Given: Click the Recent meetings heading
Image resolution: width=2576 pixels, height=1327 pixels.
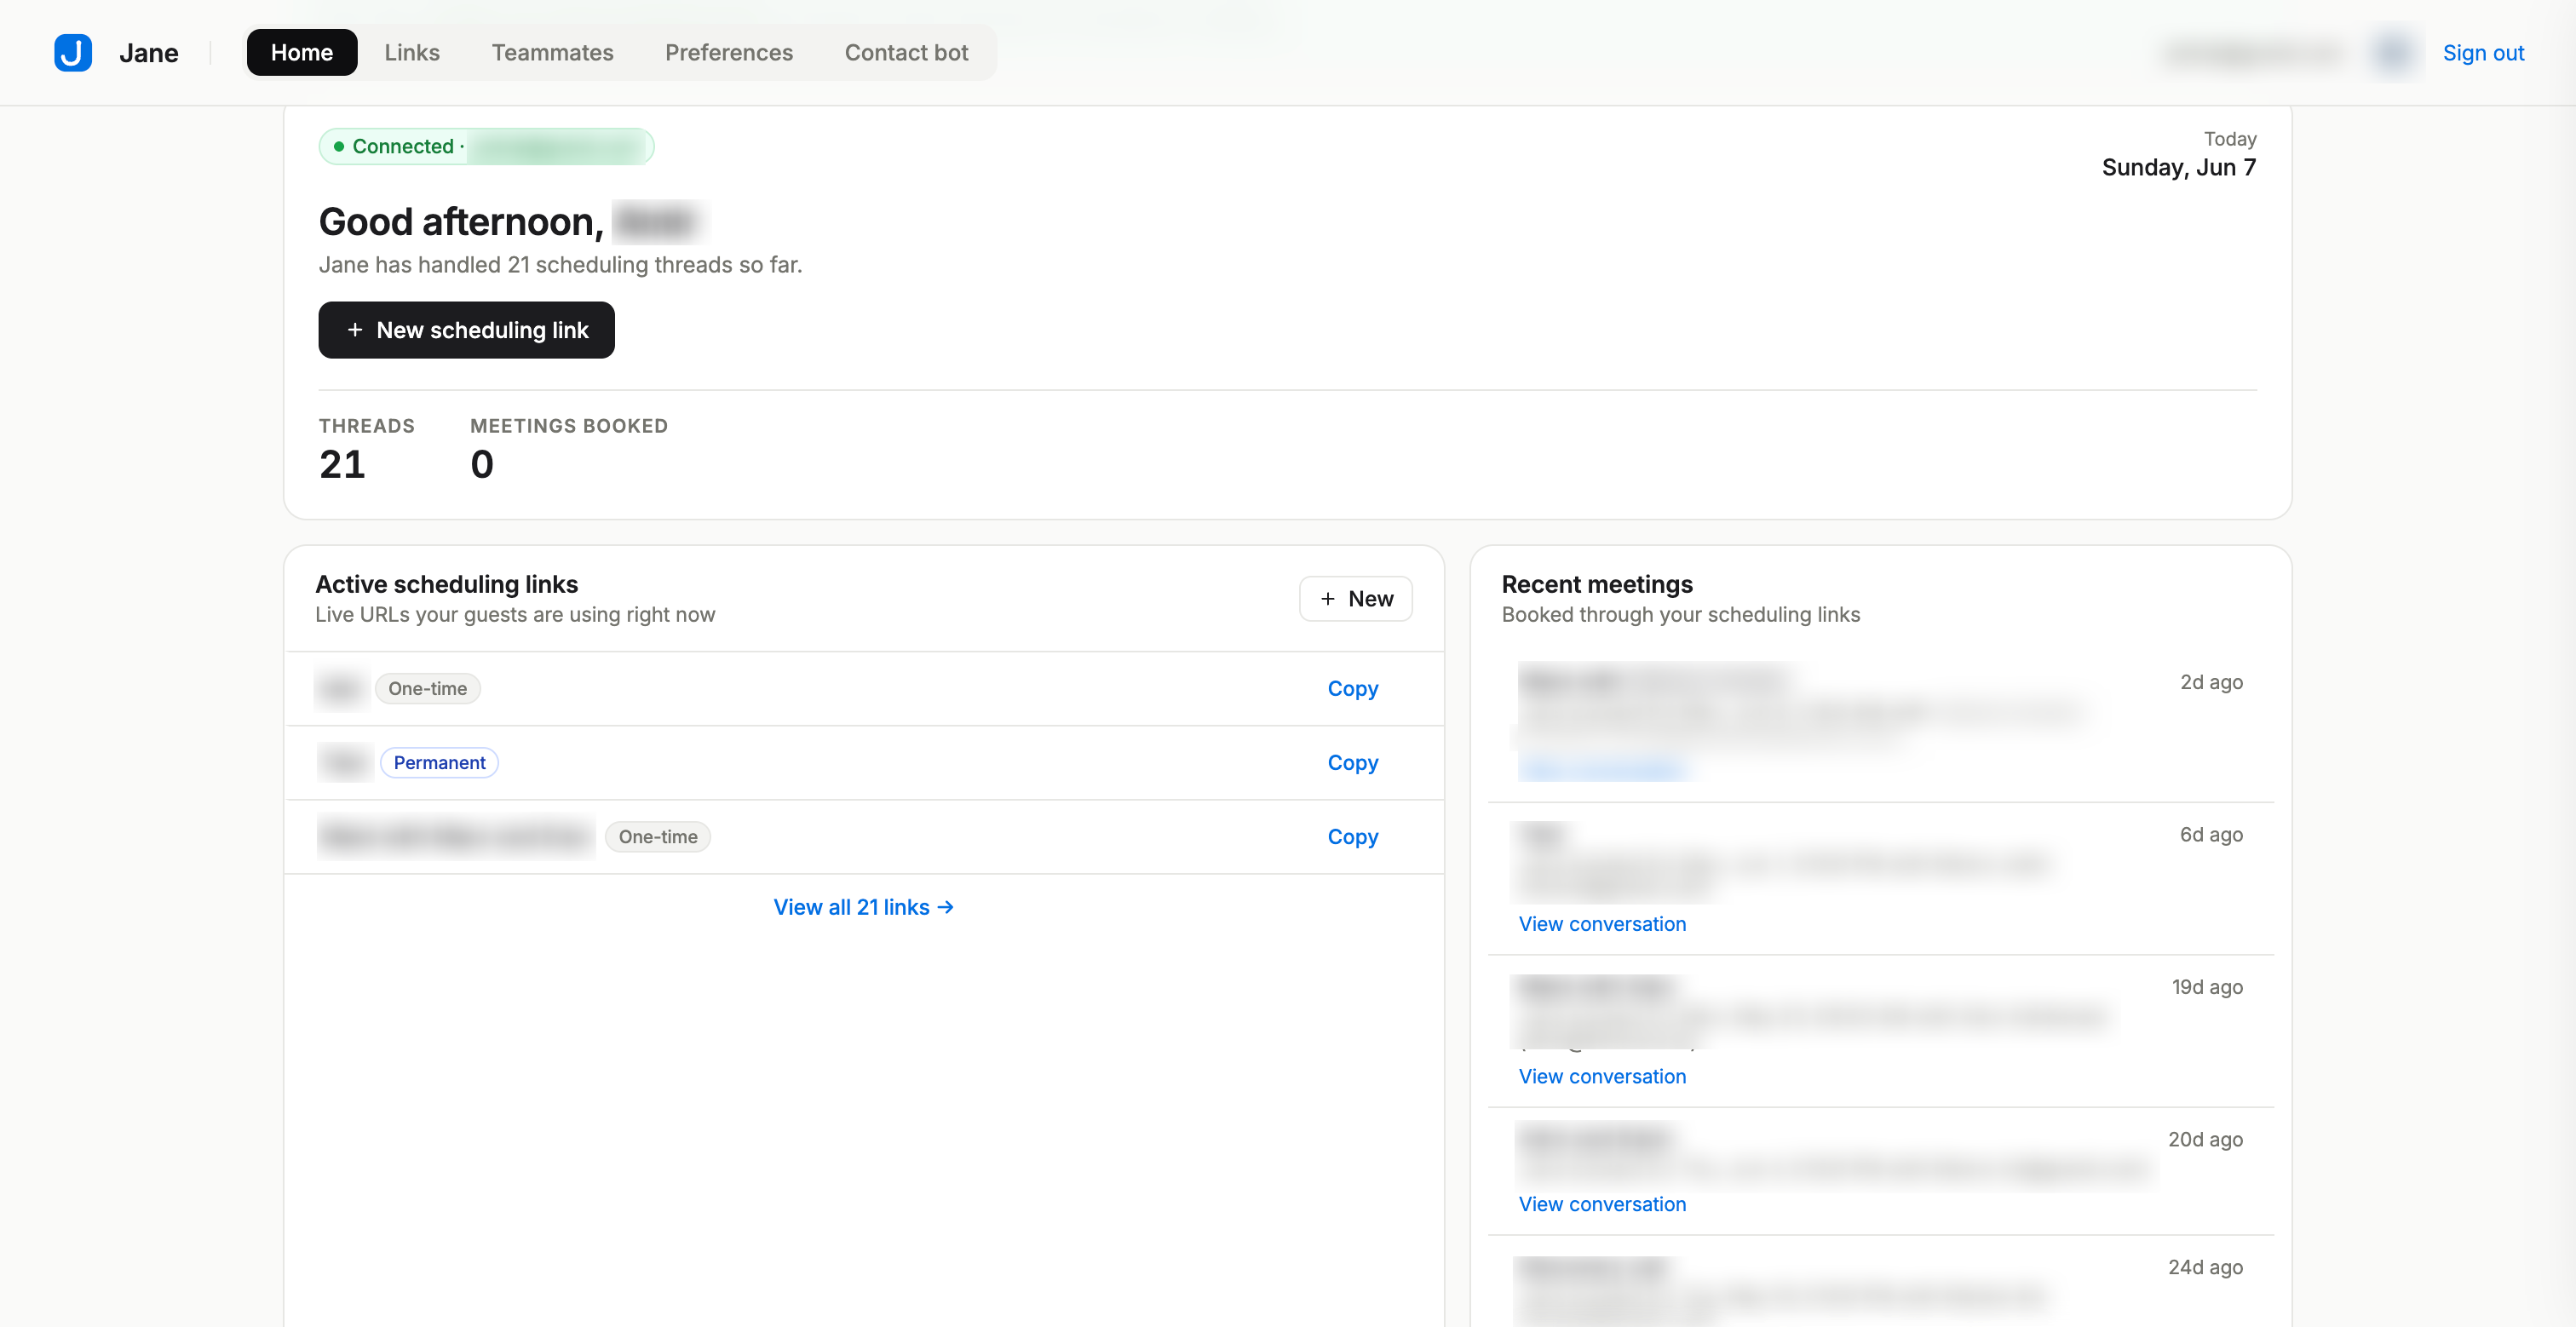Looking at the screenshot, I should [x=1597, y=584].
